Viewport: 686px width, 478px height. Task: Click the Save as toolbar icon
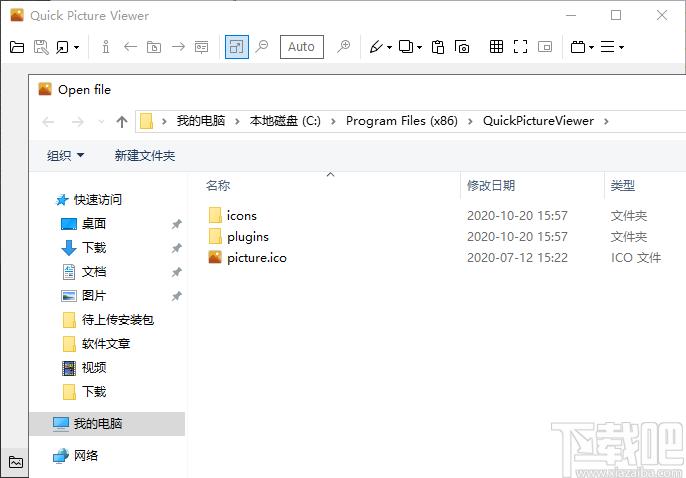(x=41, y=47)
